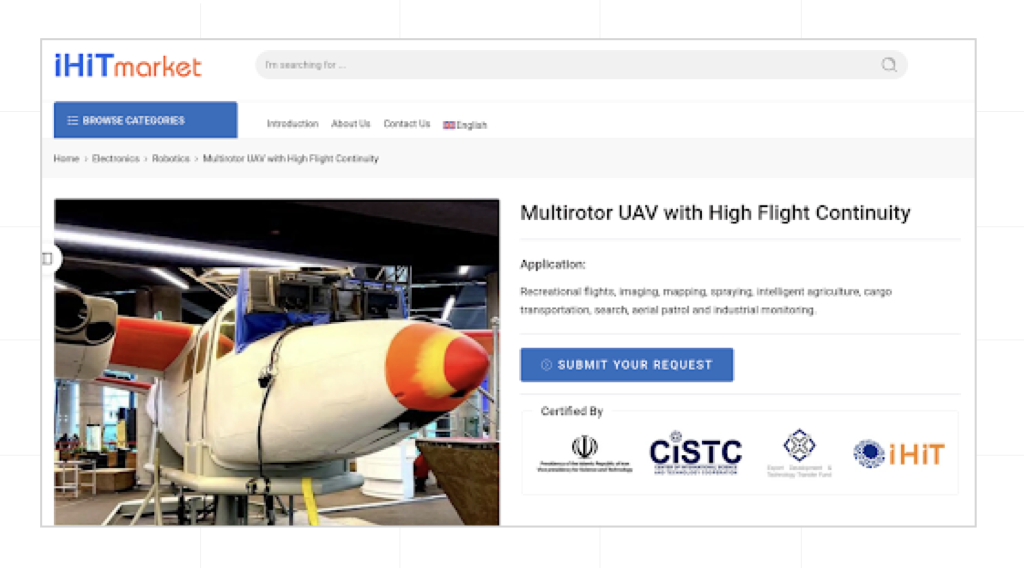
Task: Click the Export Development Fund logo
Action: pos(799,453)
